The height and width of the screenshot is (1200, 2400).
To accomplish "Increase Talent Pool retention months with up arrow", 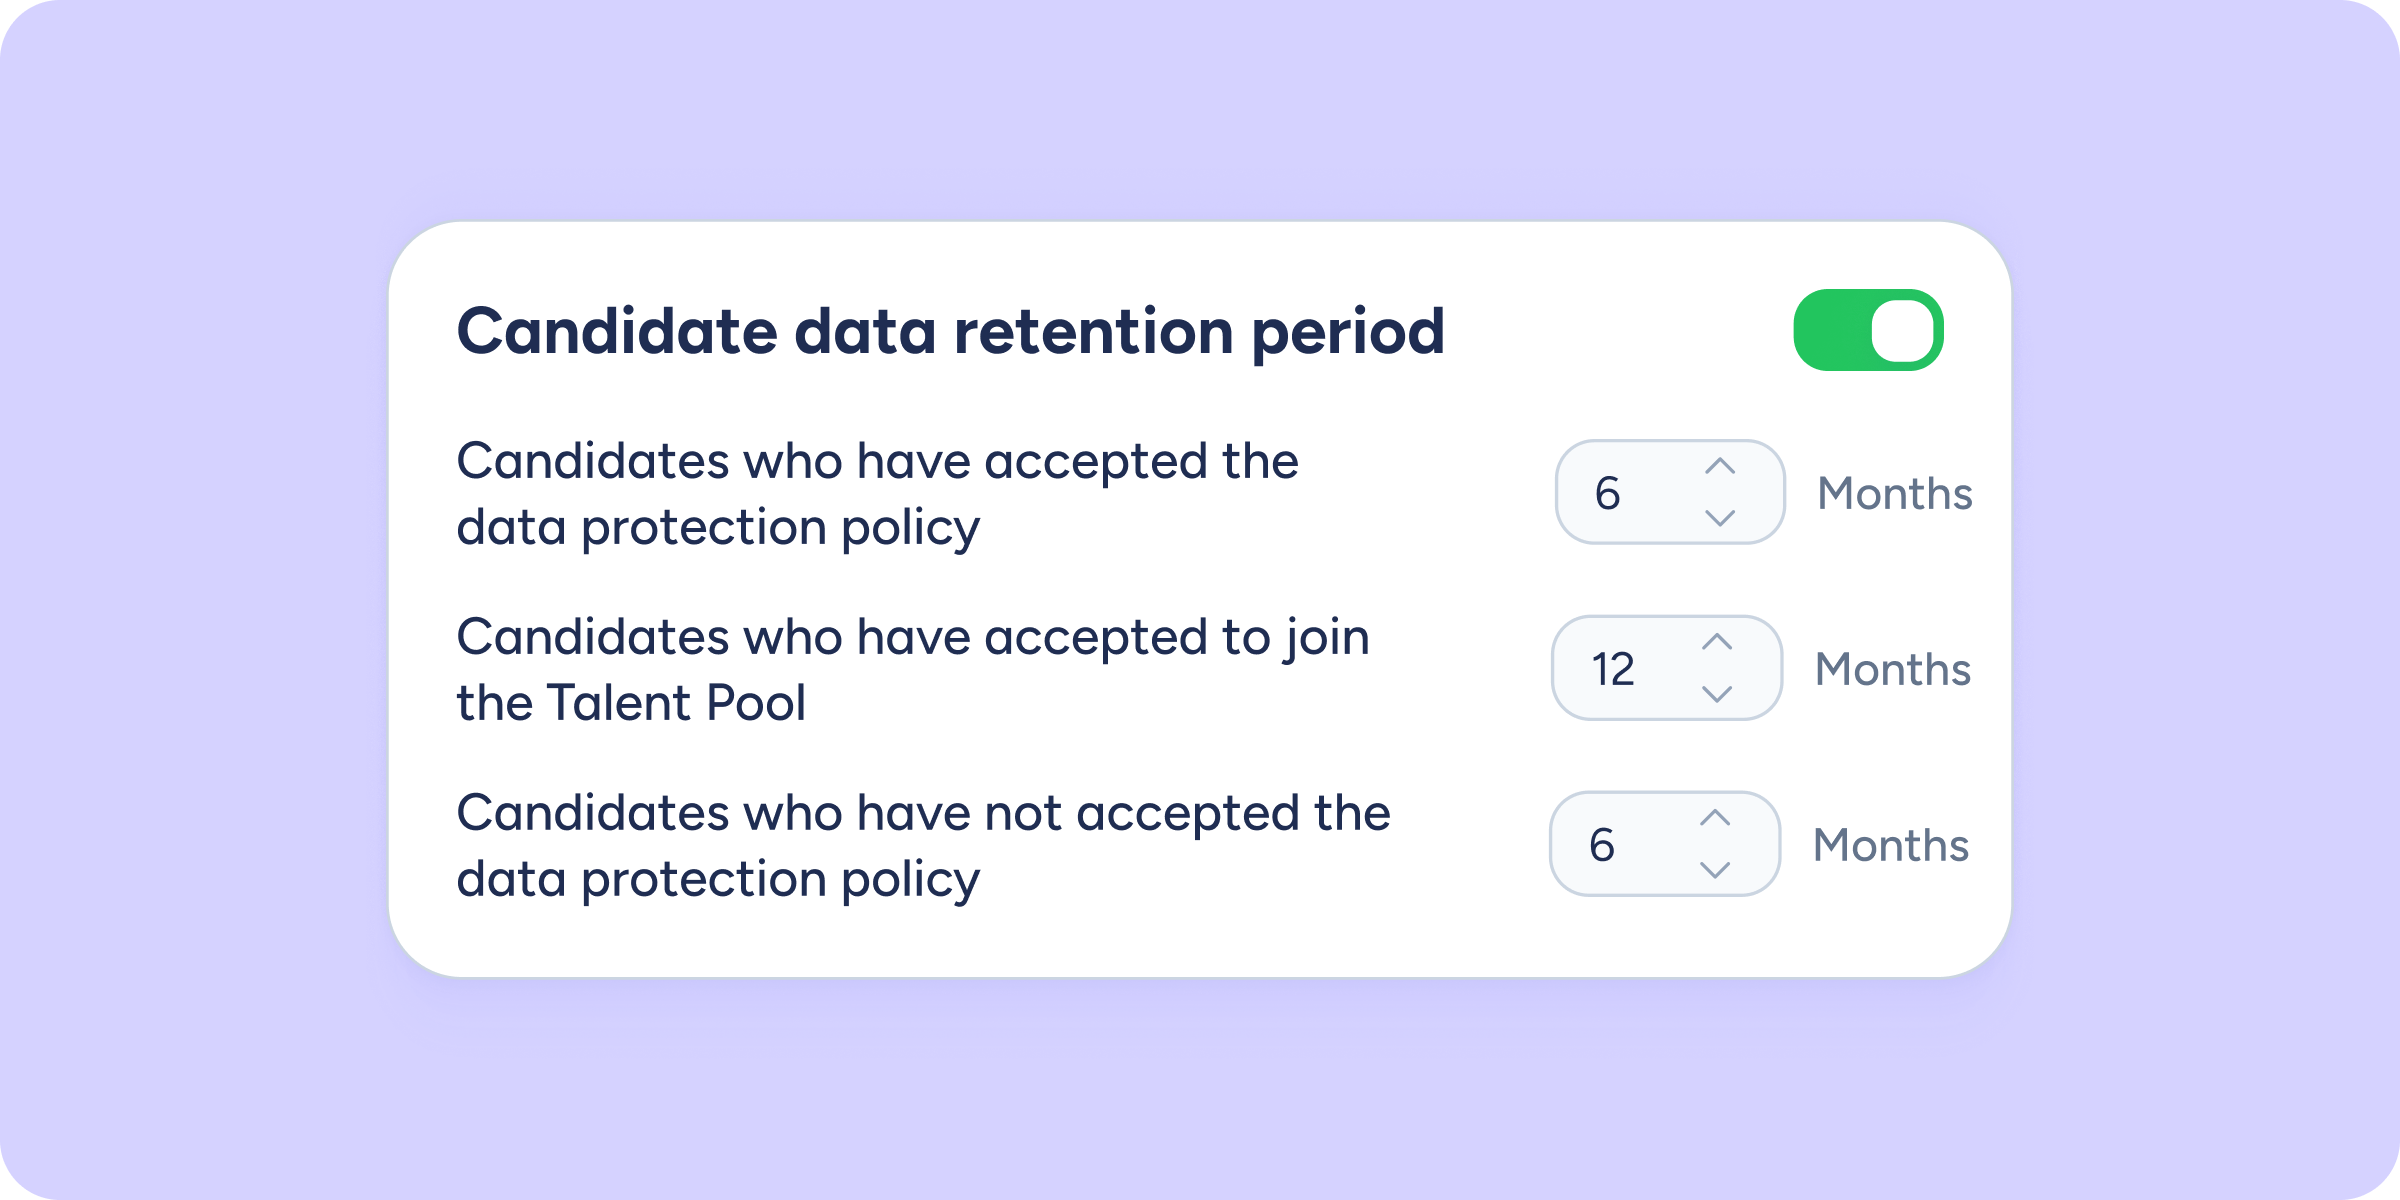I will (x=1717, y=642).
